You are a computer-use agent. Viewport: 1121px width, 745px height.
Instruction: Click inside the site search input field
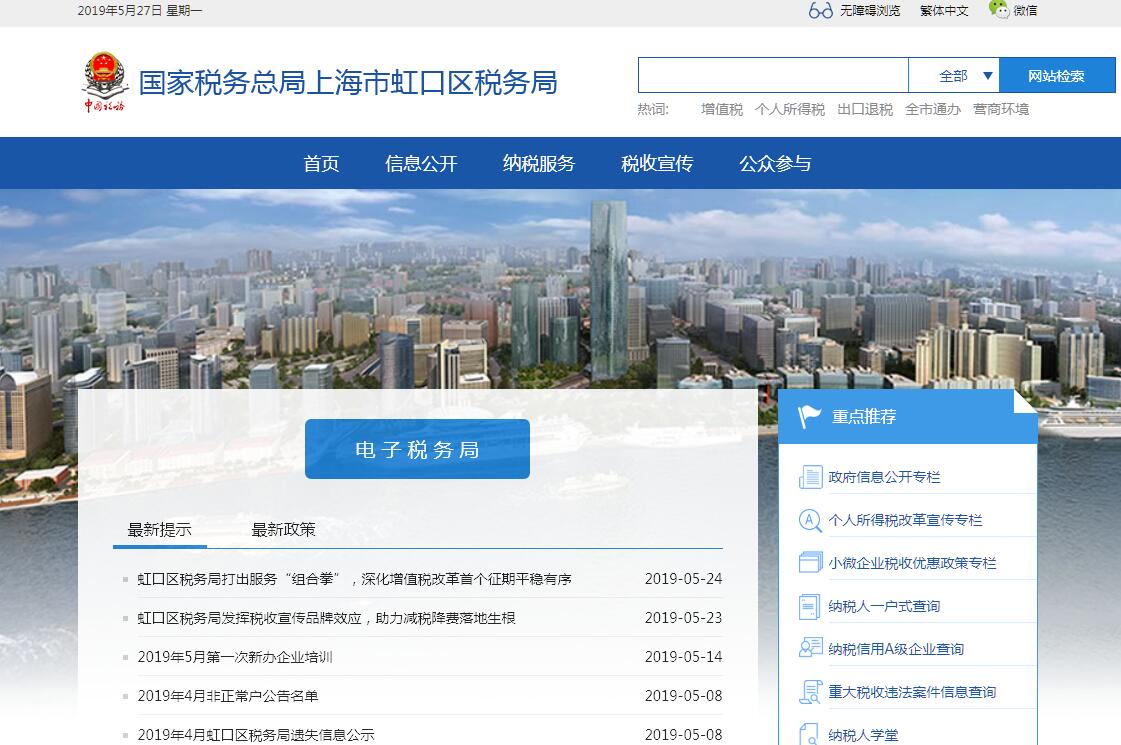(x=772, y=76)
